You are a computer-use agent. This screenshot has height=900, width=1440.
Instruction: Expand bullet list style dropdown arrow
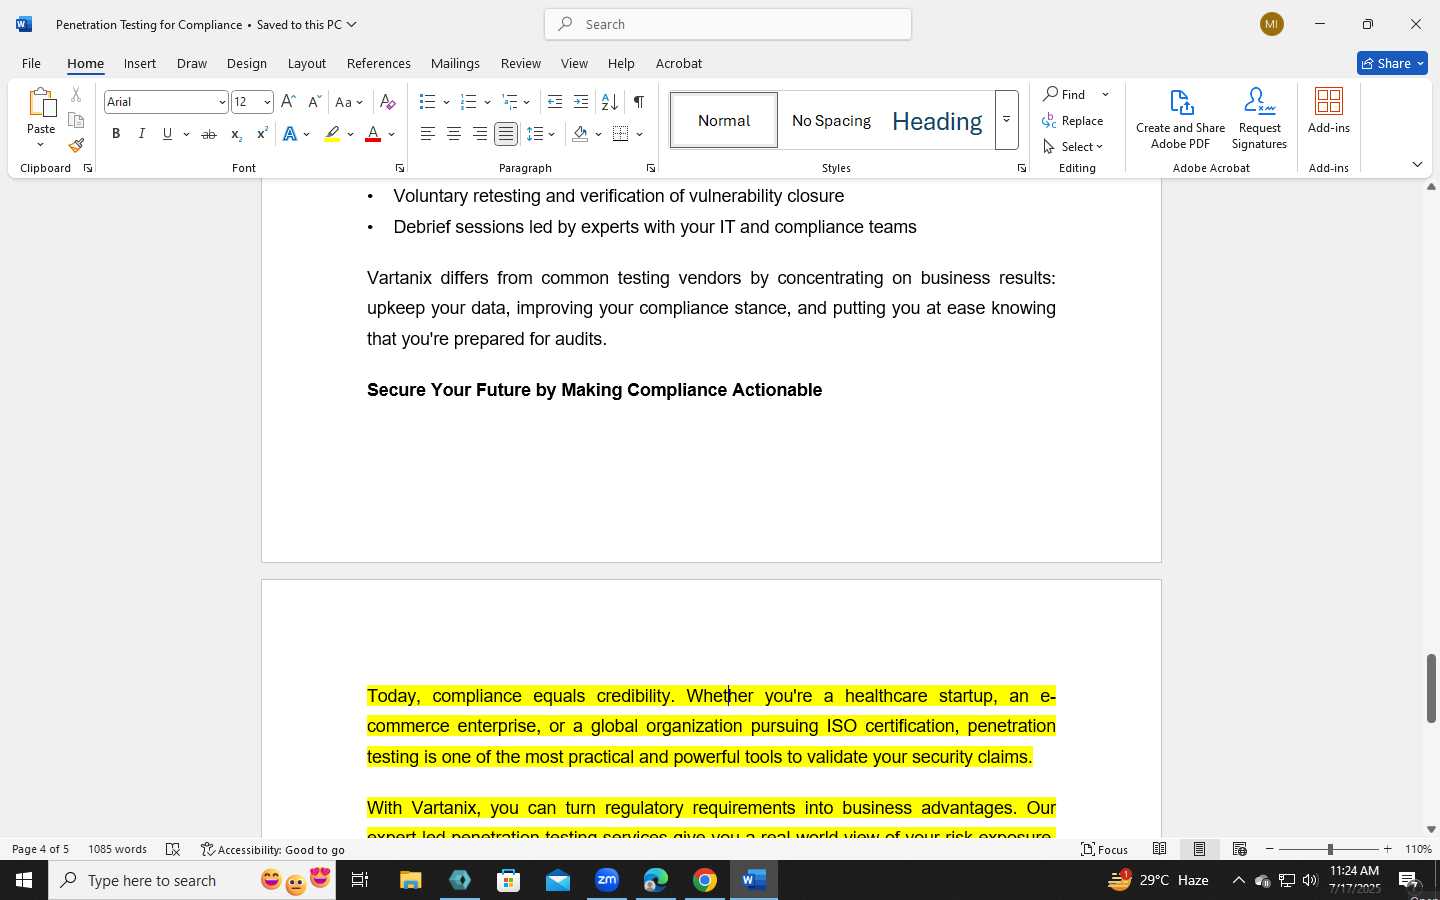446,102
